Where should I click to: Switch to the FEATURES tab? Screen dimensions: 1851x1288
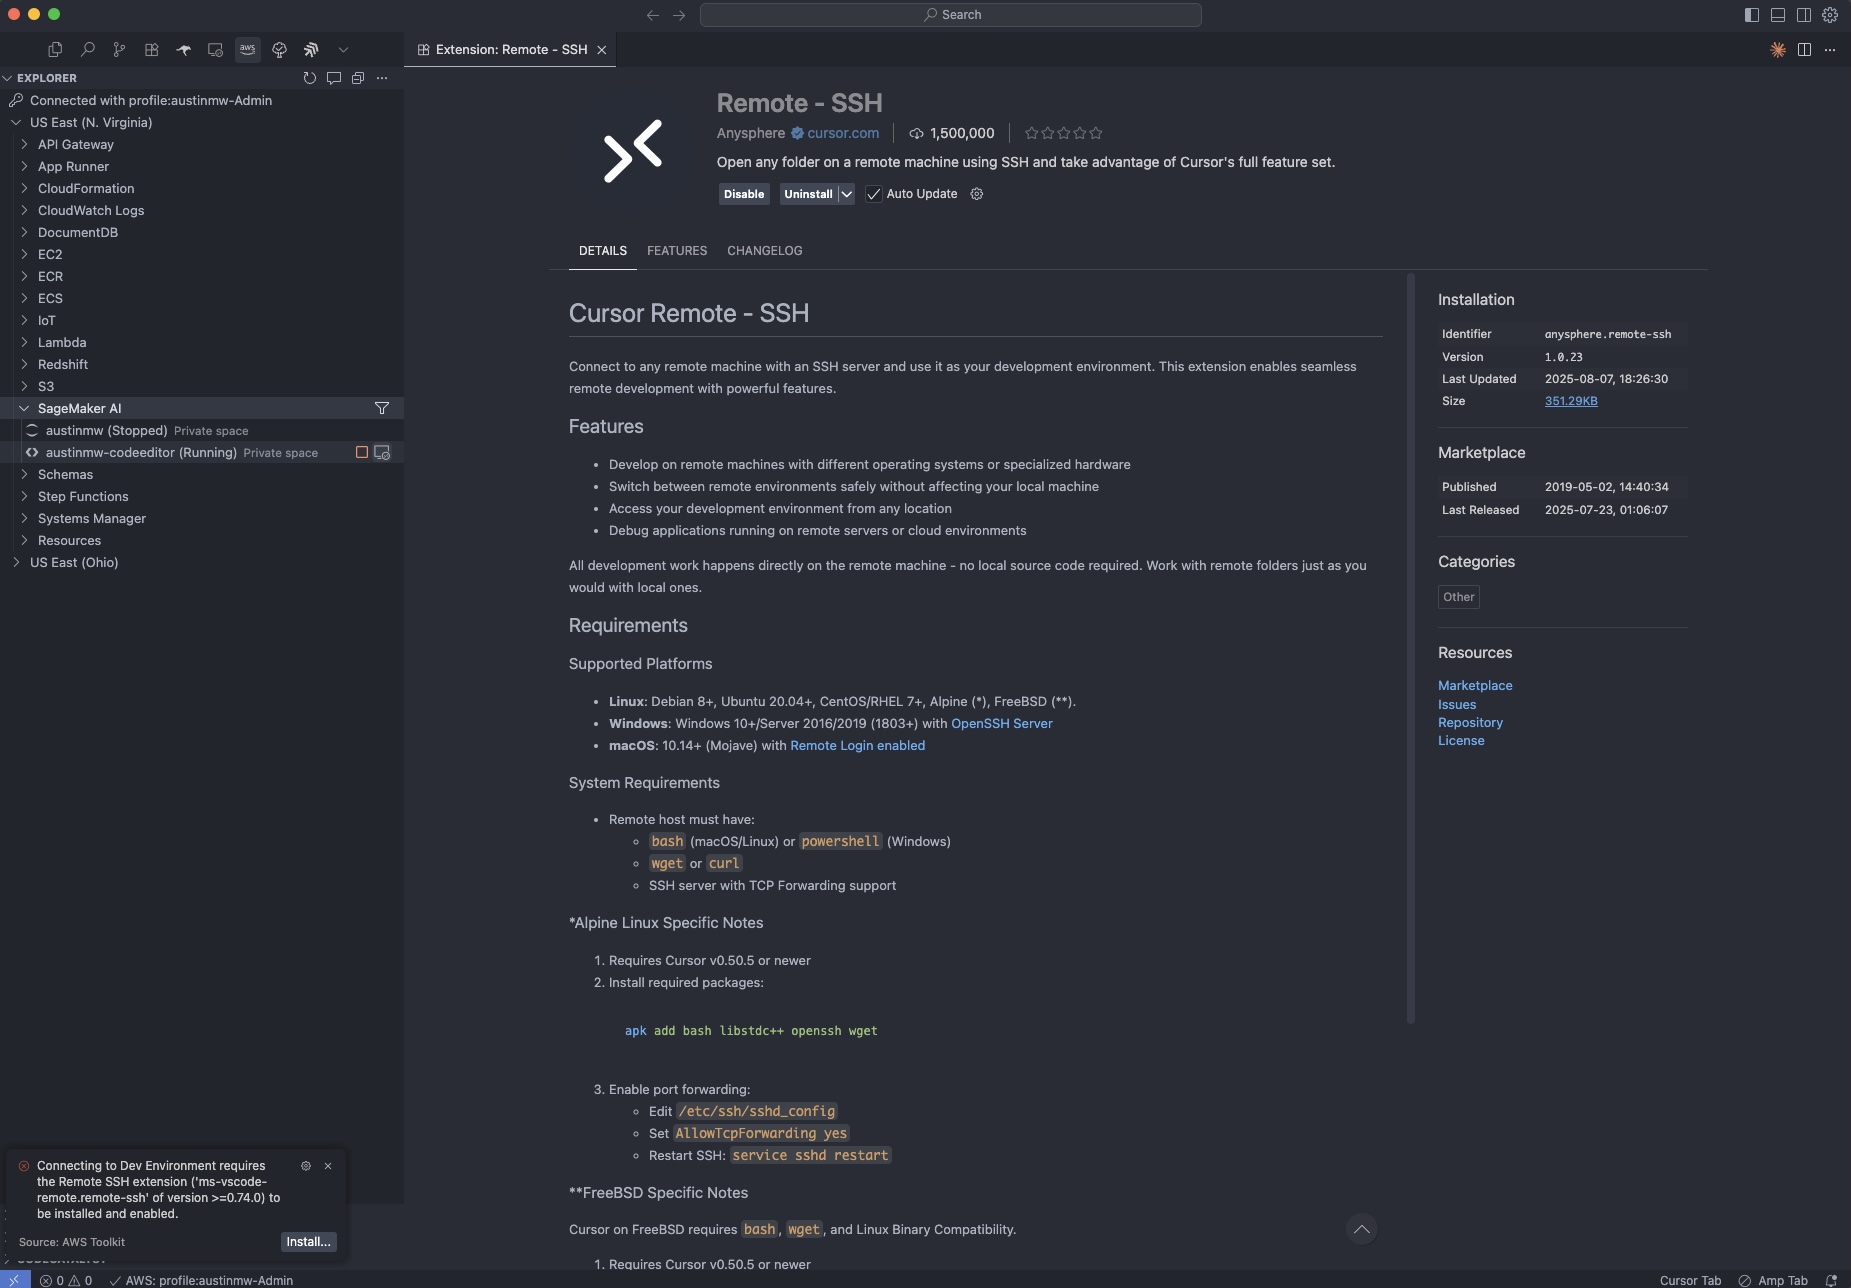(677, 251)
